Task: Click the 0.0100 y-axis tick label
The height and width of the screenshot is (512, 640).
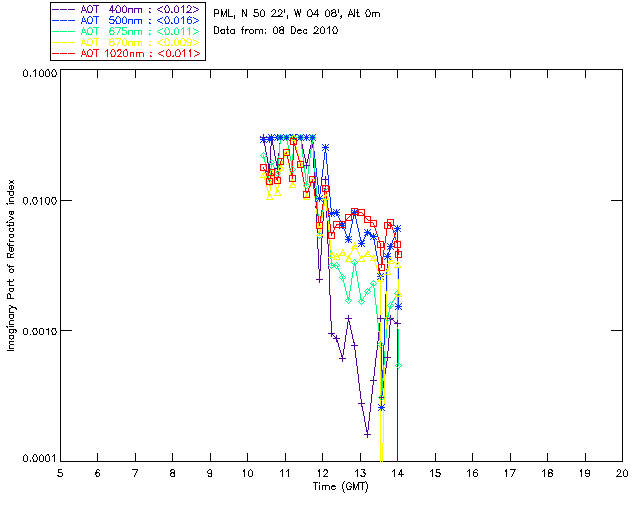Action: pyautogui.click(x=40, y=201)
